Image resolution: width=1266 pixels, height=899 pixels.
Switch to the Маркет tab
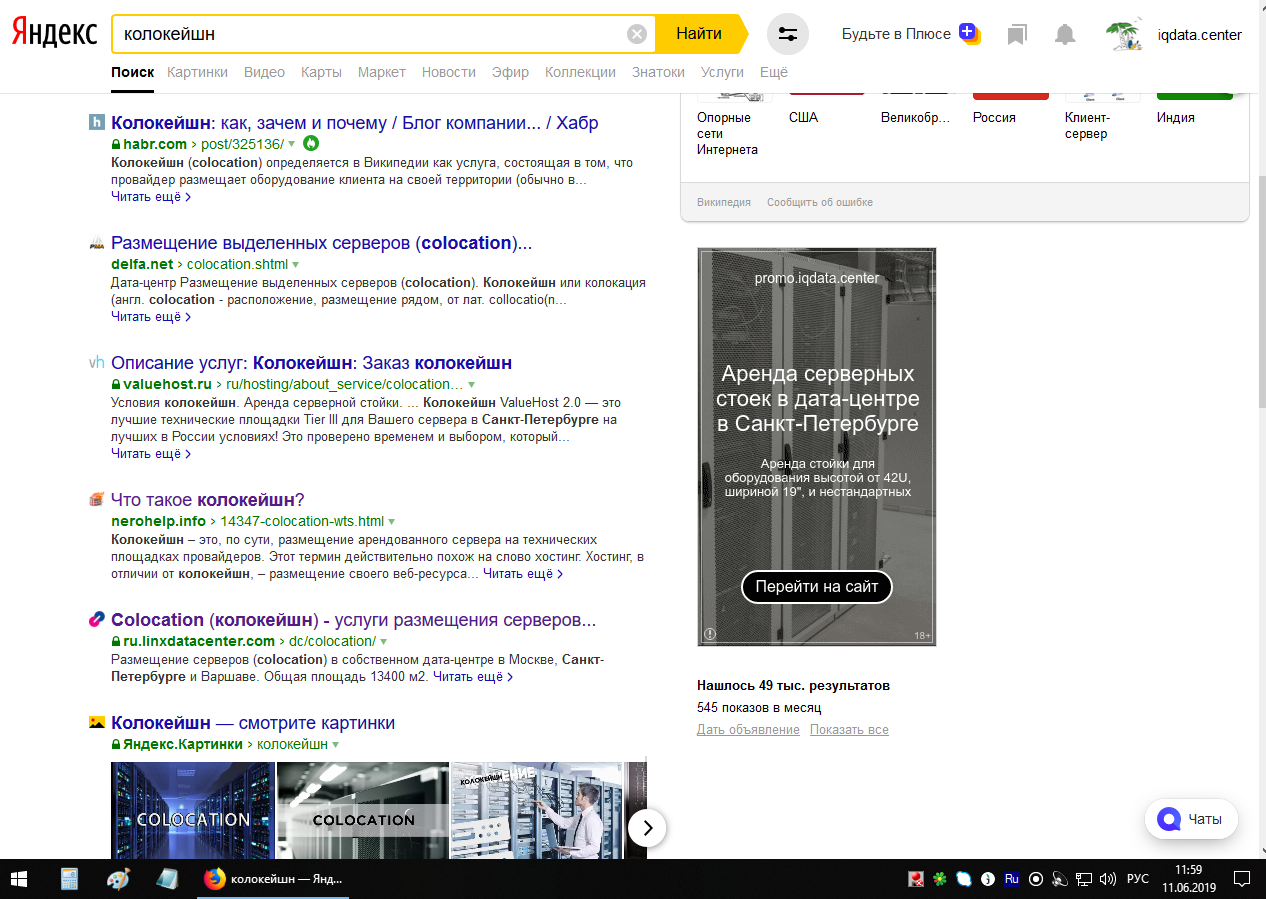[382, 72]
